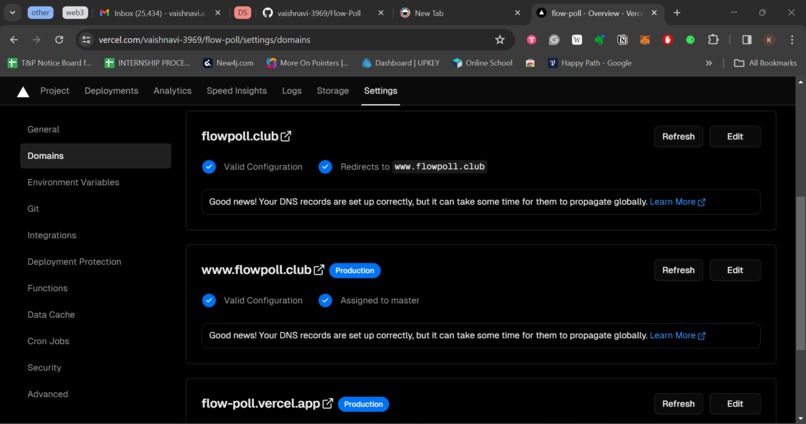Open Integrations settings
Viewport: 806px width, 424px height.
(51, 235)
